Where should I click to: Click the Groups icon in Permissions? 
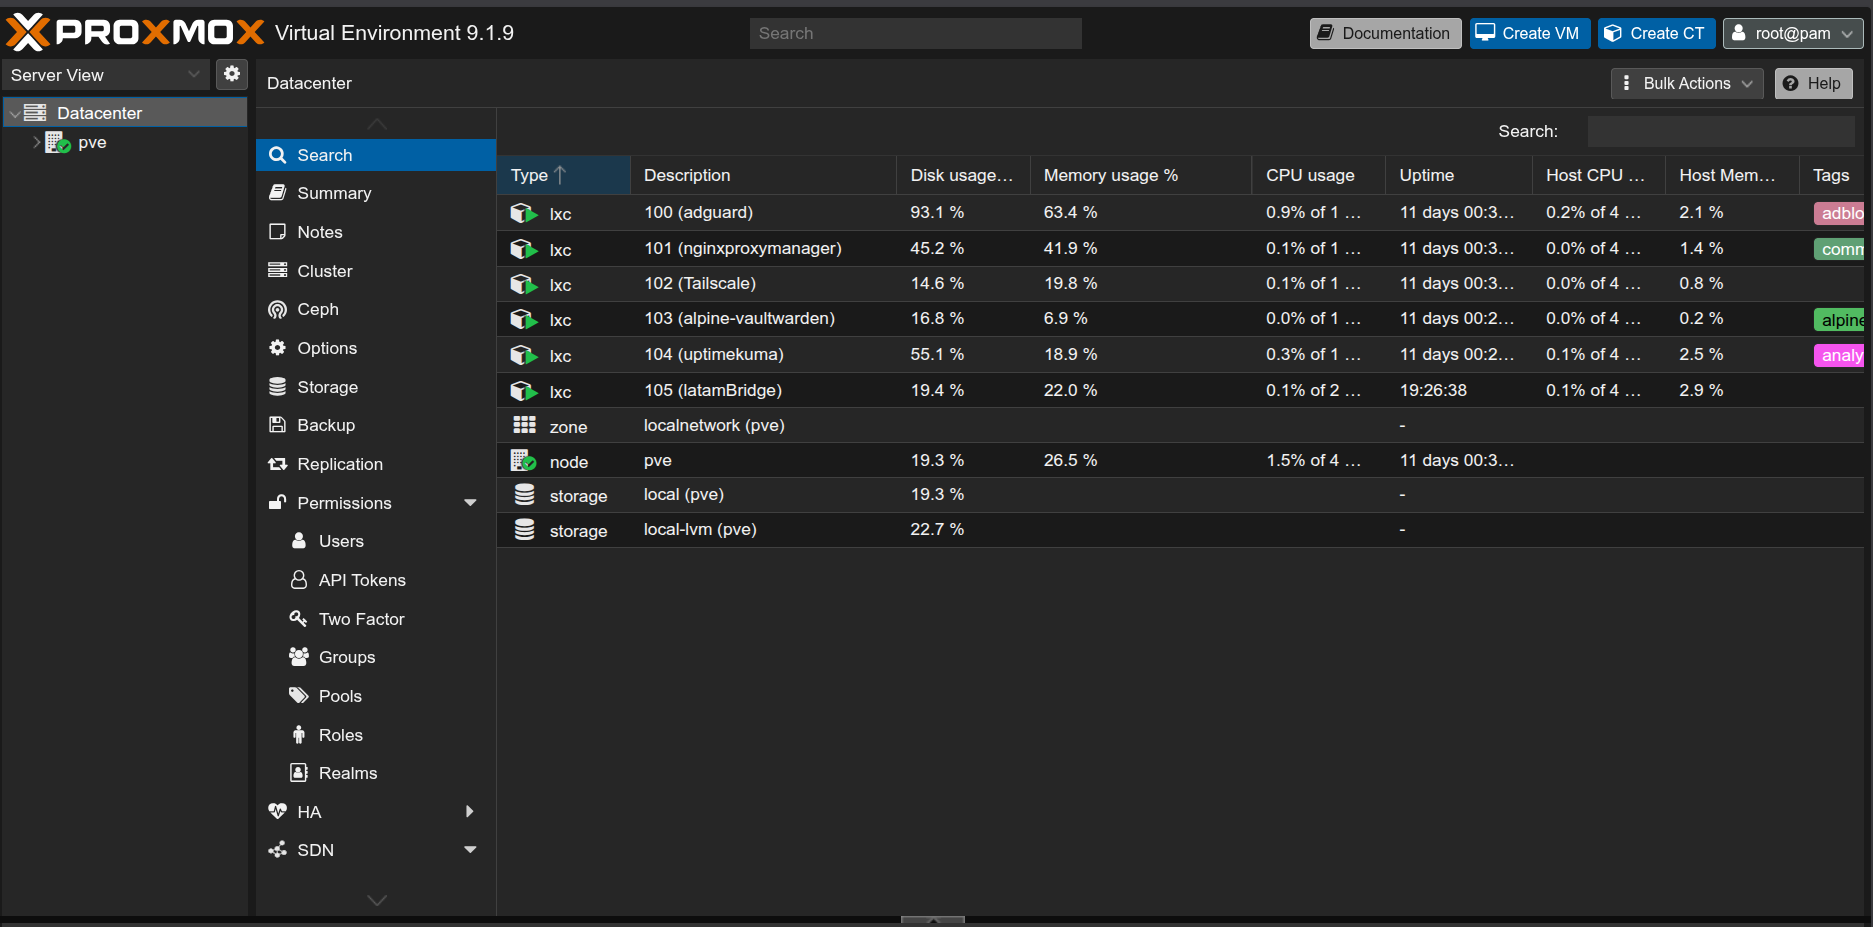(298, 656)
